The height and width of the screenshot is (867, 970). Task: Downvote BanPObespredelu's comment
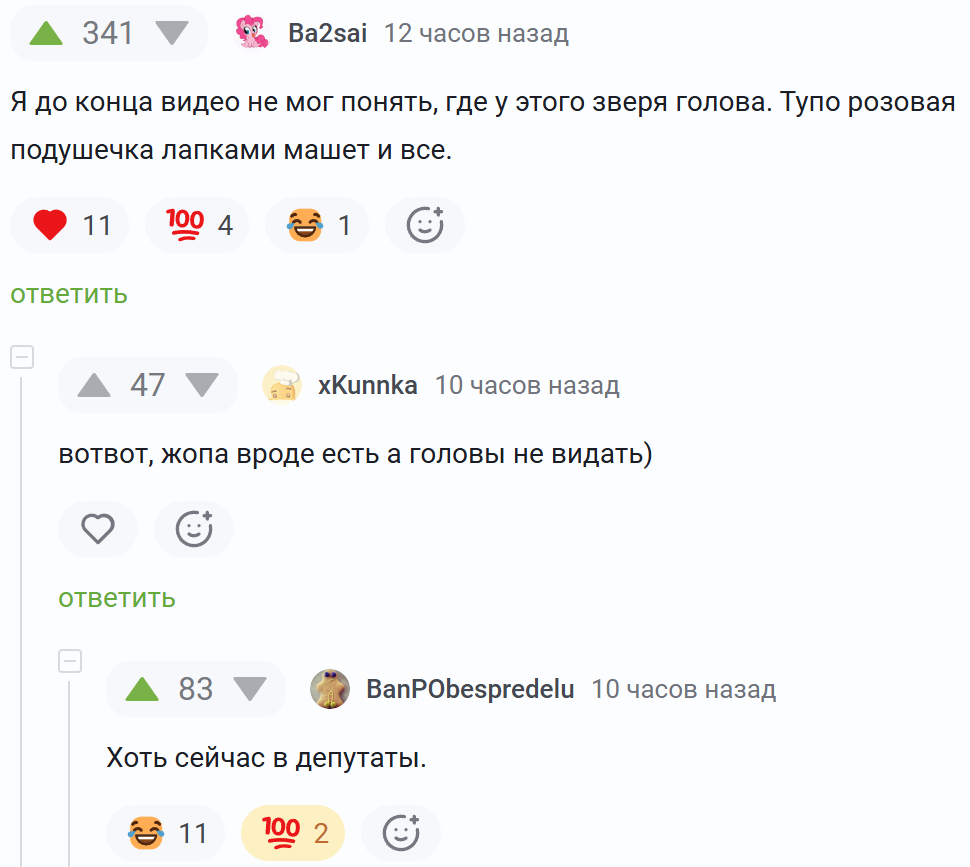pos(250,689)
